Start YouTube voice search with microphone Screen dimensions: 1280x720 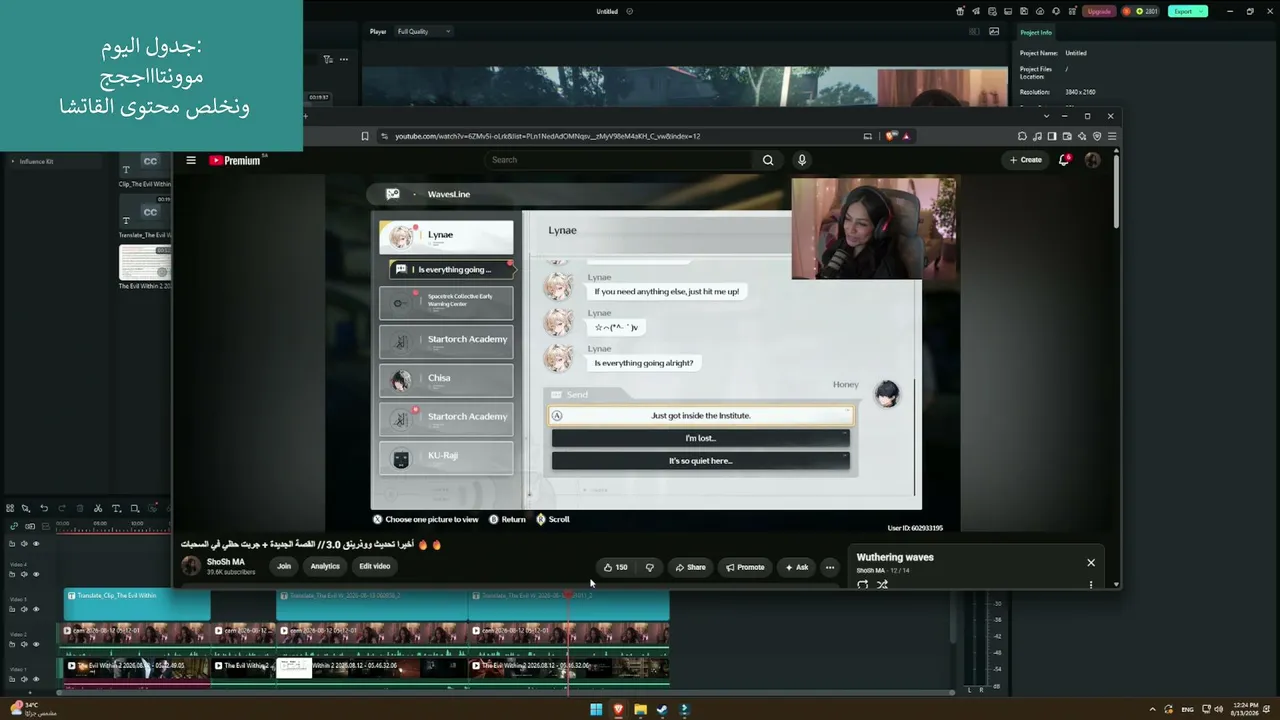pyautogui.click(x=801, y=160)
